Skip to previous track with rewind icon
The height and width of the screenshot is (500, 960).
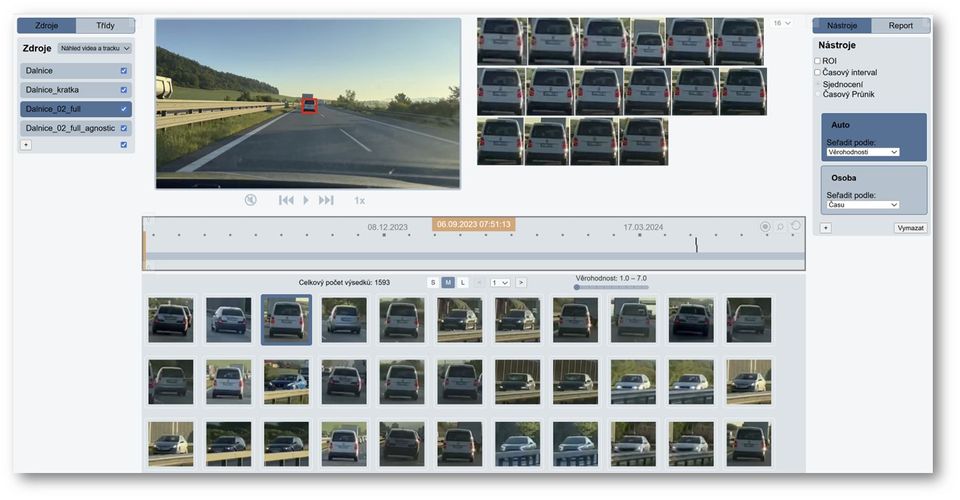286,200
